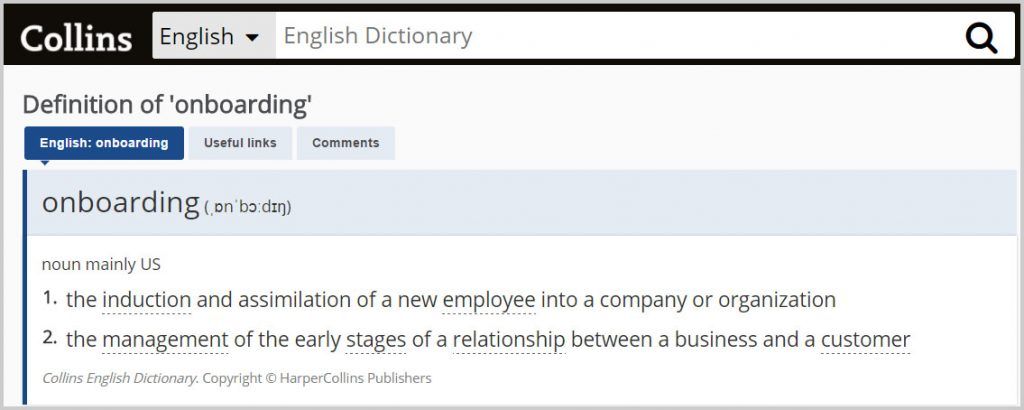Select the 'English: onboarding' tab
The height and width of the screenshot is (410, 1024).
[104, 143]
